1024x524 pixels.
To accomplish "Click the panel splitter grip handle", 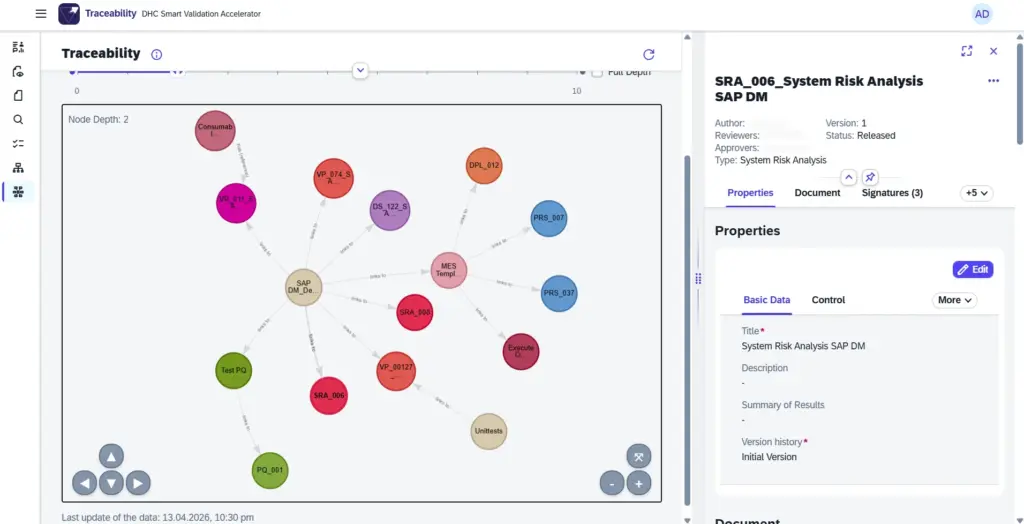I will click(698, 279).
